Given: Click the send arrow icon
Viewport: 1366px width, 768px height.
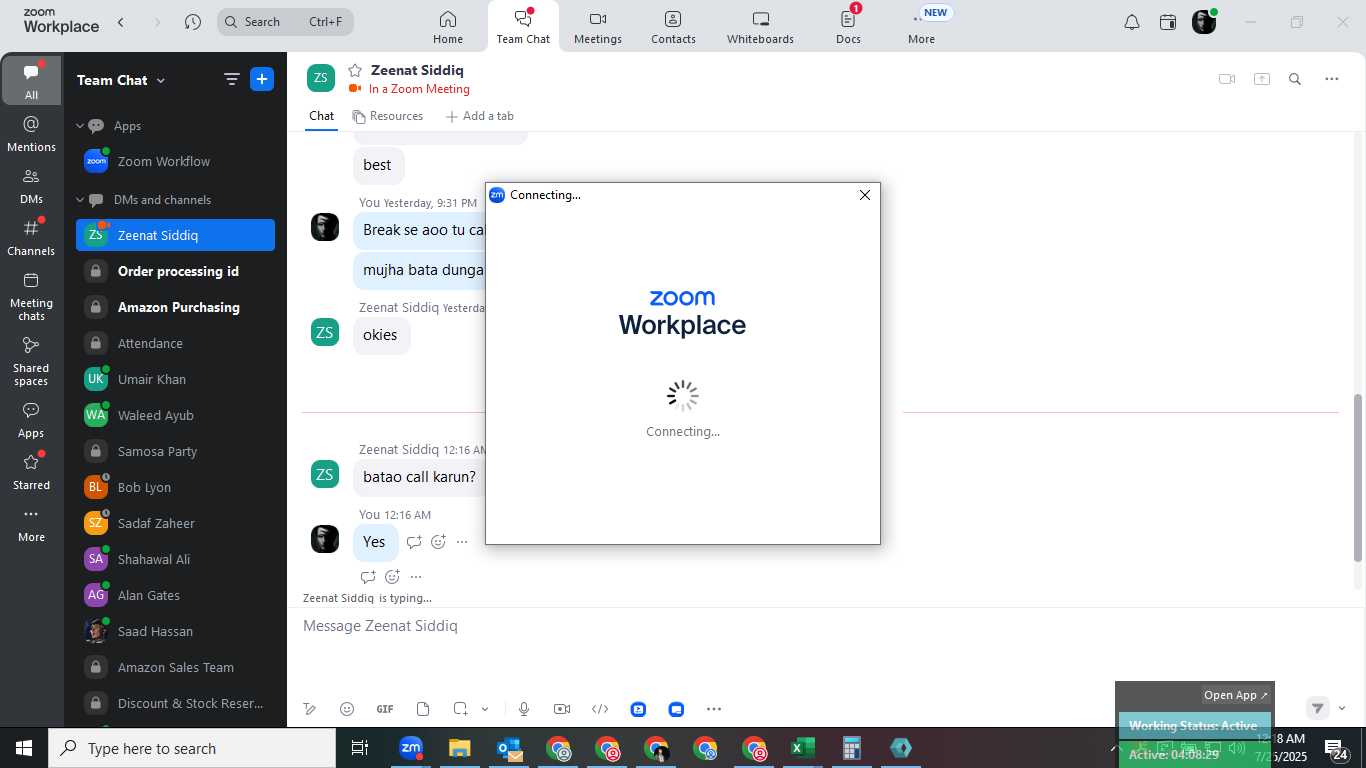Looking at the screenshot, I should tap(1318, 708).
